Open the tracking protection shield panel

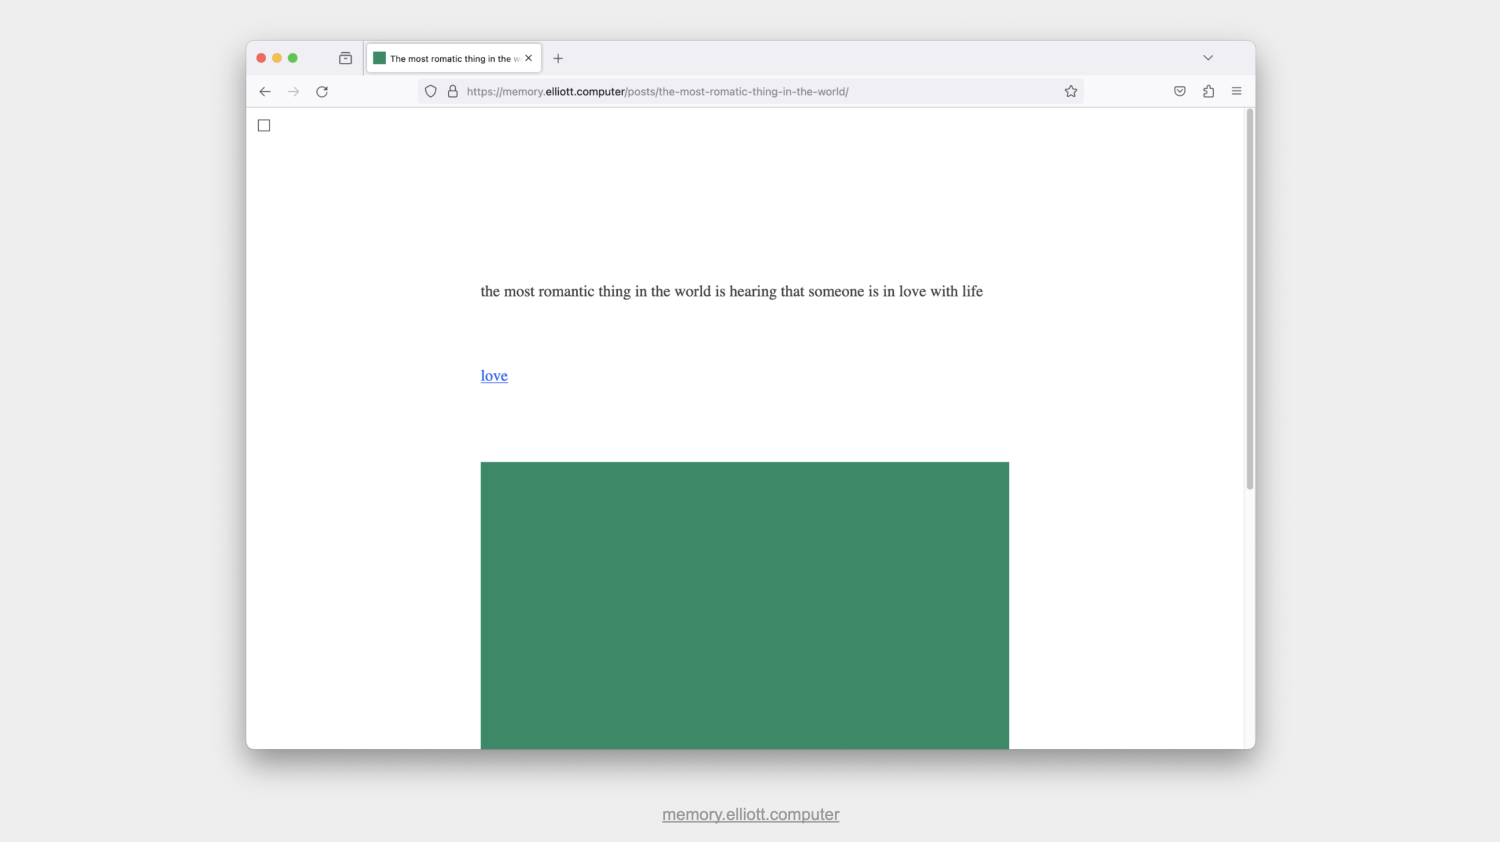[x=431, y=91]
